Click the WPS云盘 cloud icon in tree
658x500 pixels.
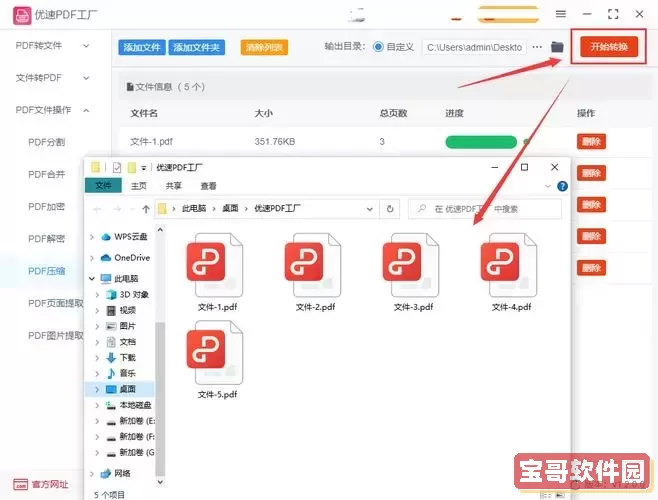click(106, 237)
